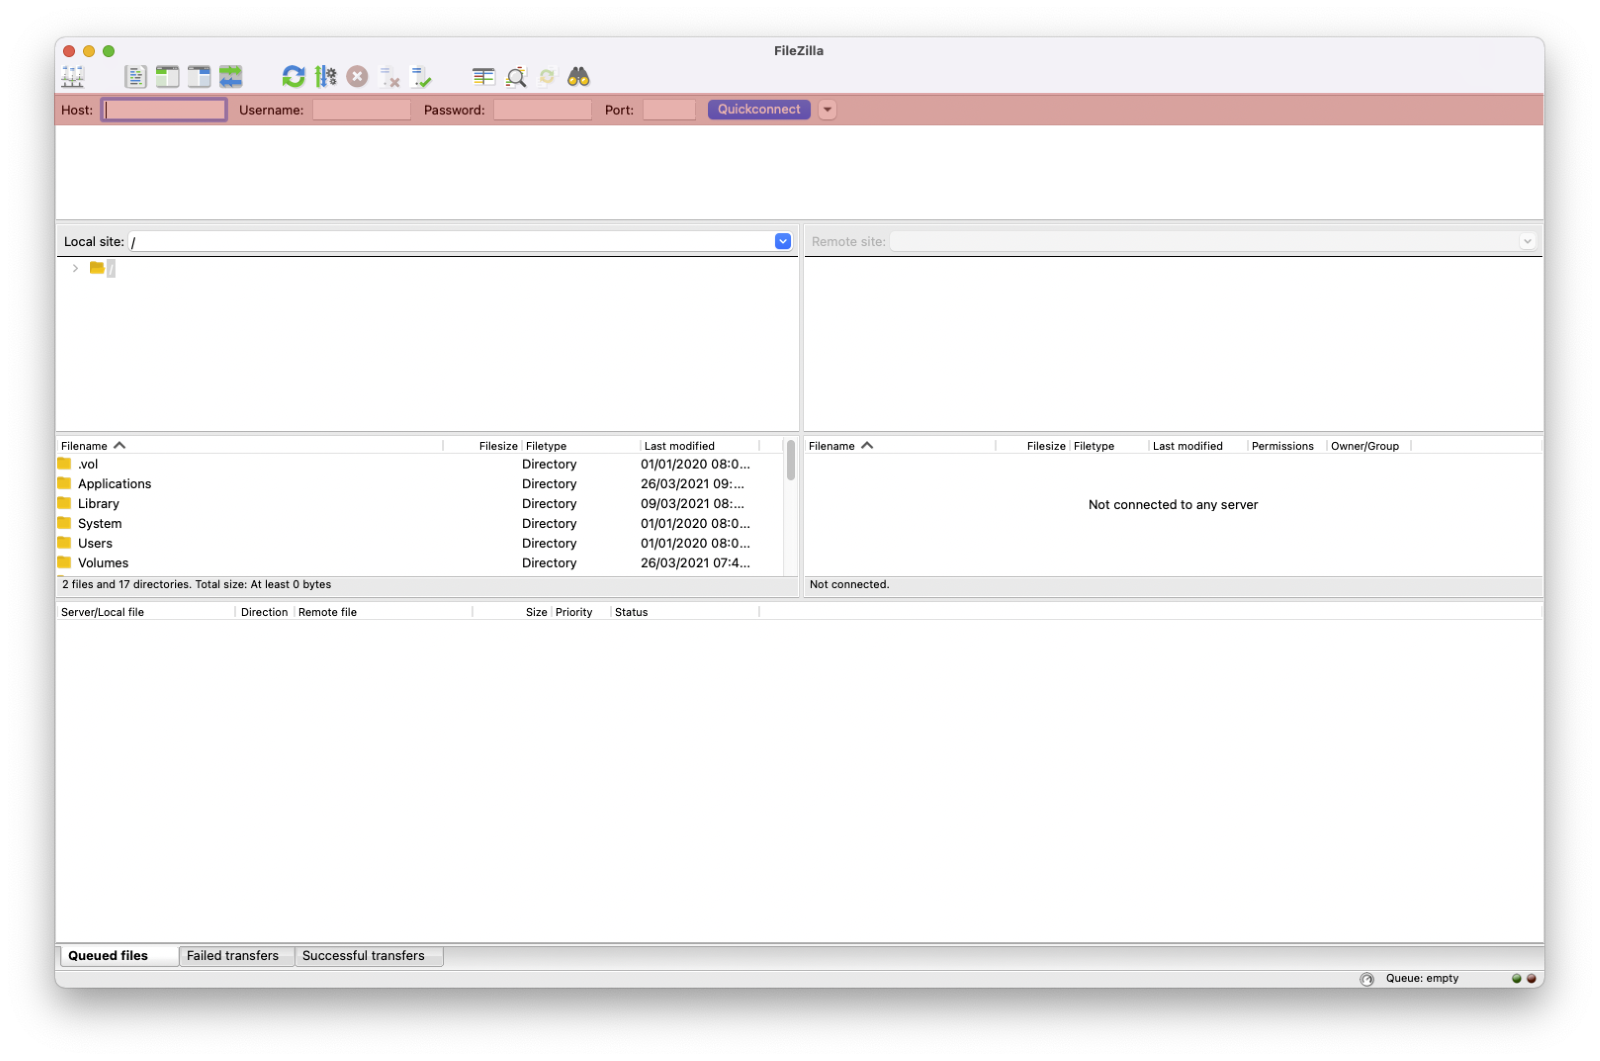Sort local files by Last modified column

coord(700,446)
